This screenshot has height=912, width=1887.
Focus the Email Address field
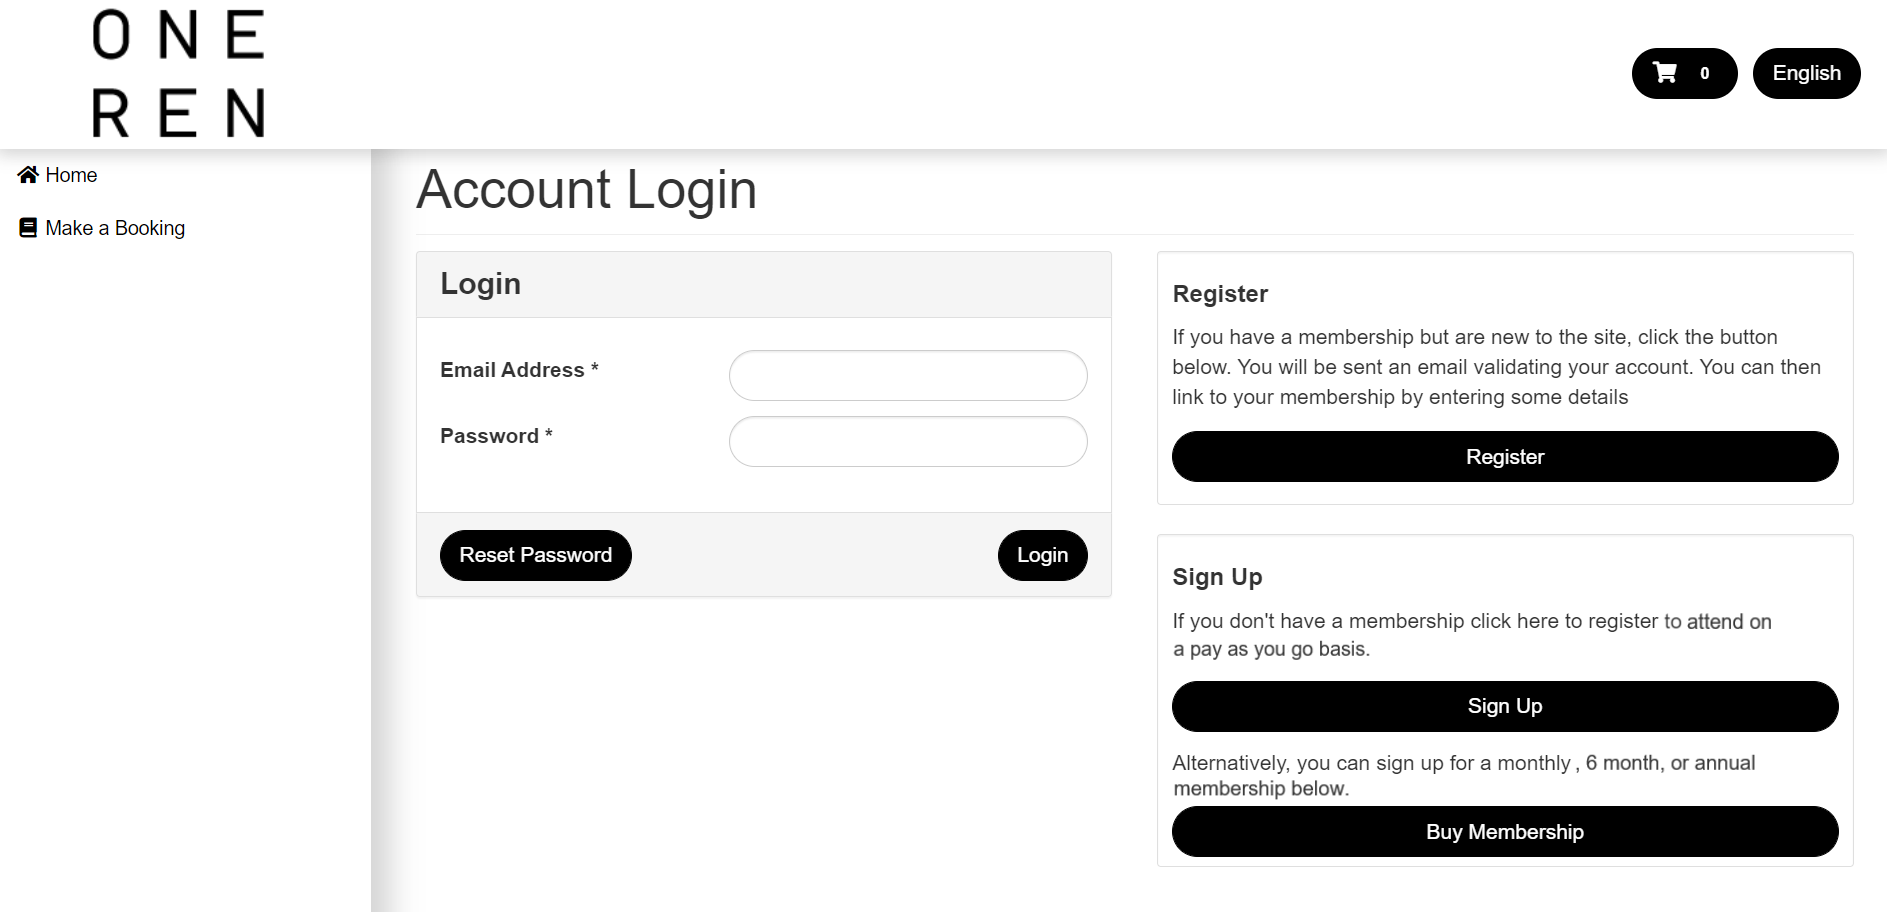pyautogui.click(x=908, y=376)
